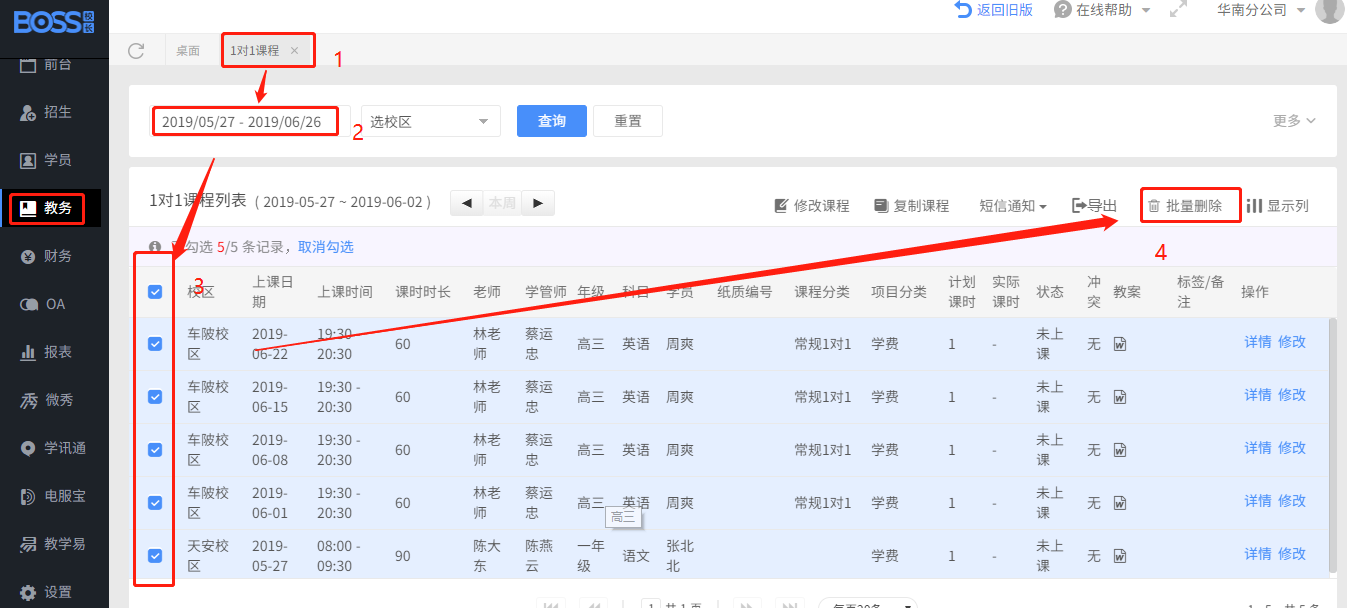
Task: Open the 报表 reports chart icon
Action: pos(28,352)
